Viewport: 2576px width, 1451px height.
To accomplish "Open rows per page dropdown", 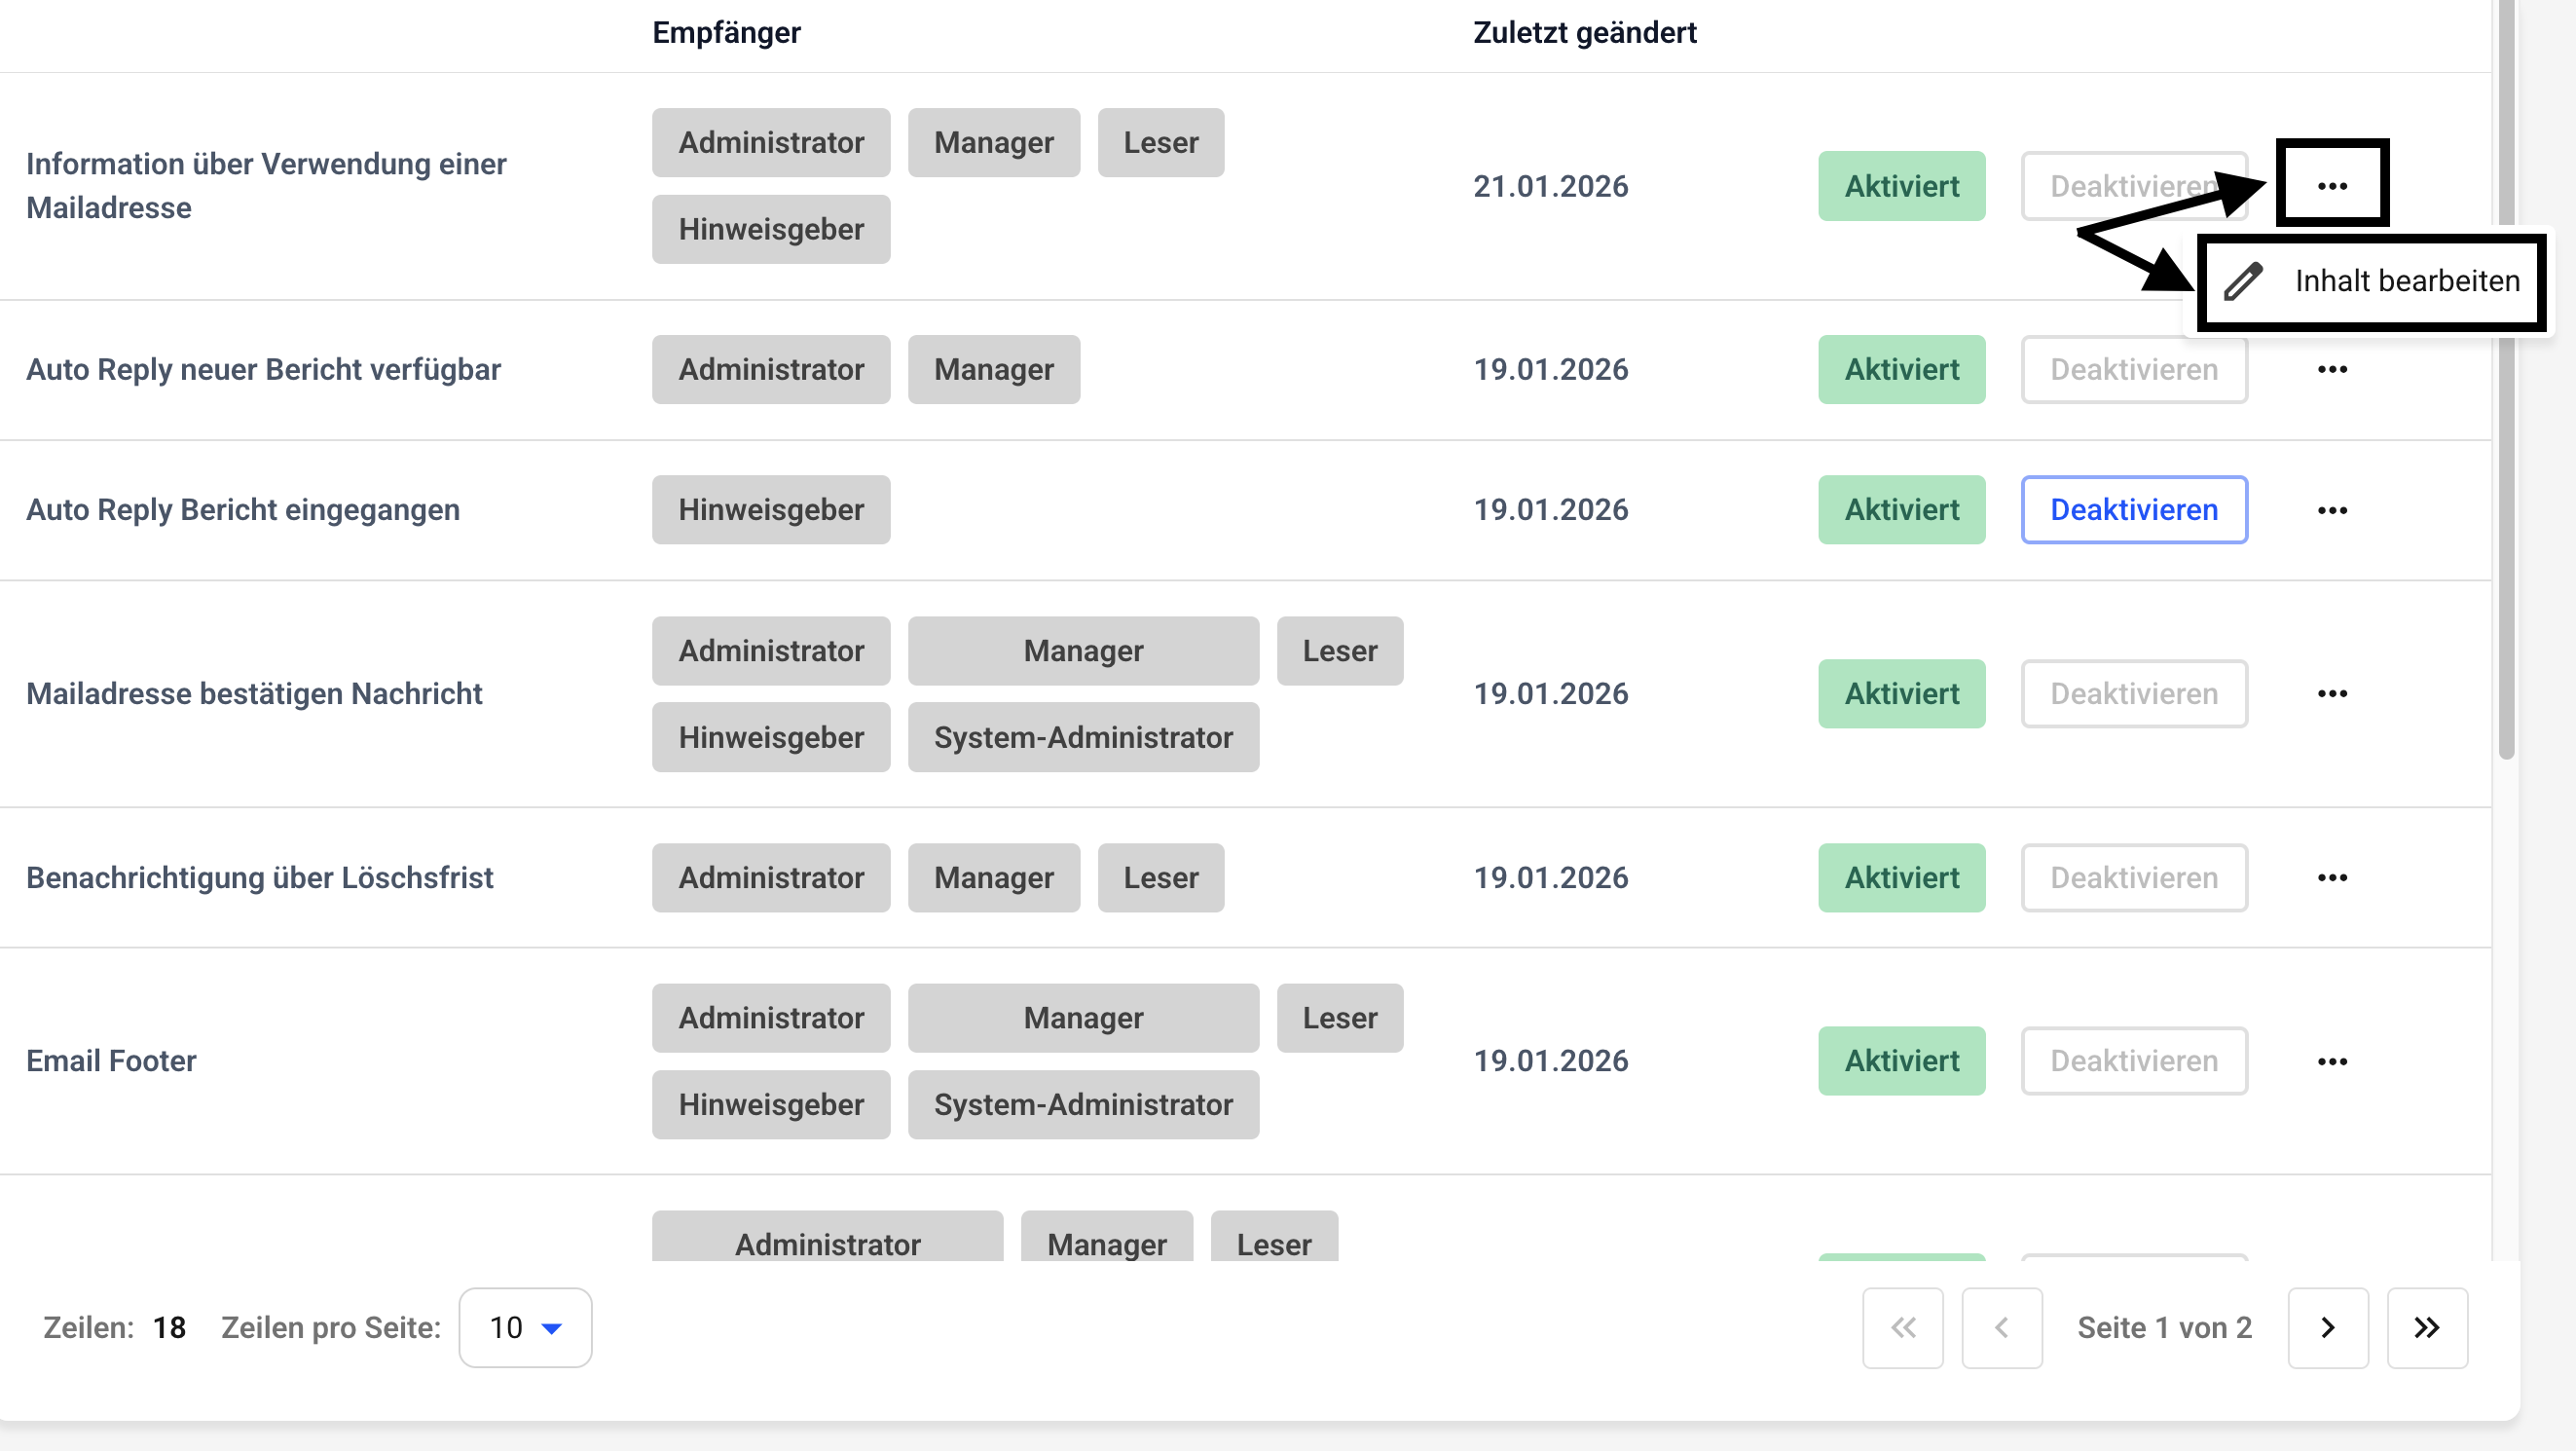I will [525, 1328].
